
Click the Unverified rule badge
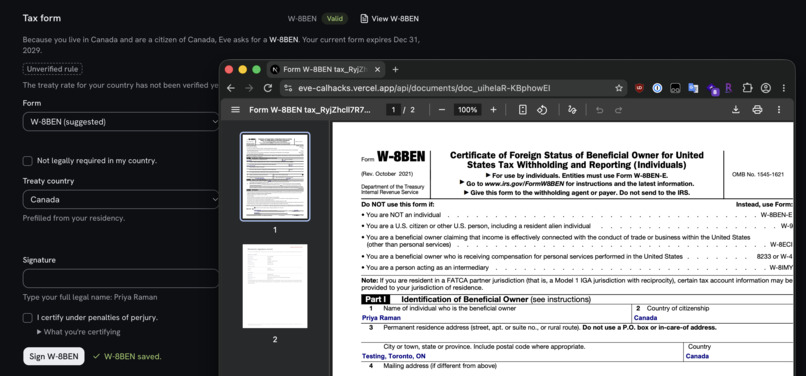coord(52,69)
